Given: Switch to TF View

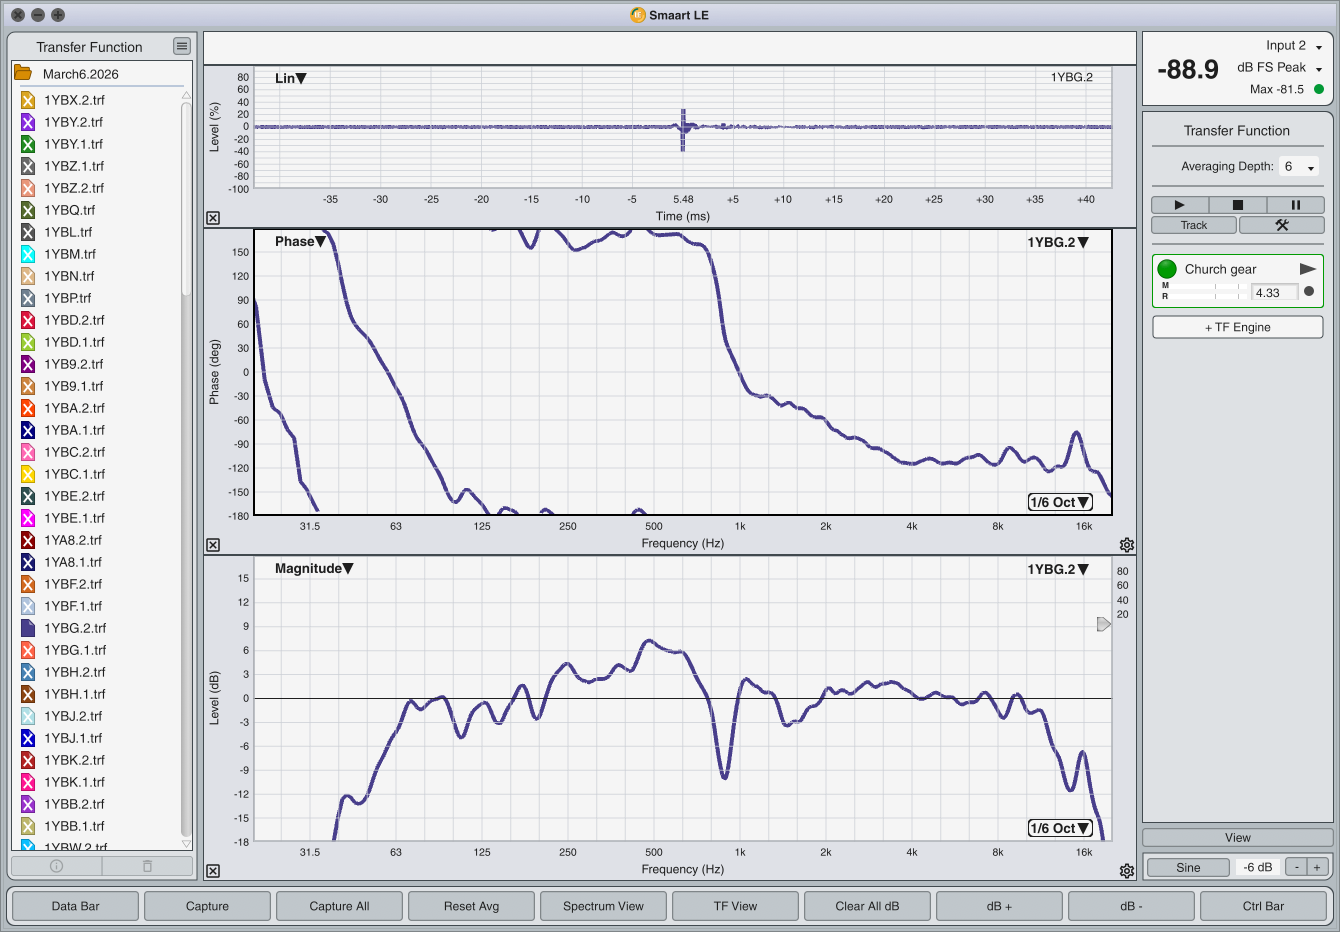Looking at the screenshot, I should pos(736,906).
